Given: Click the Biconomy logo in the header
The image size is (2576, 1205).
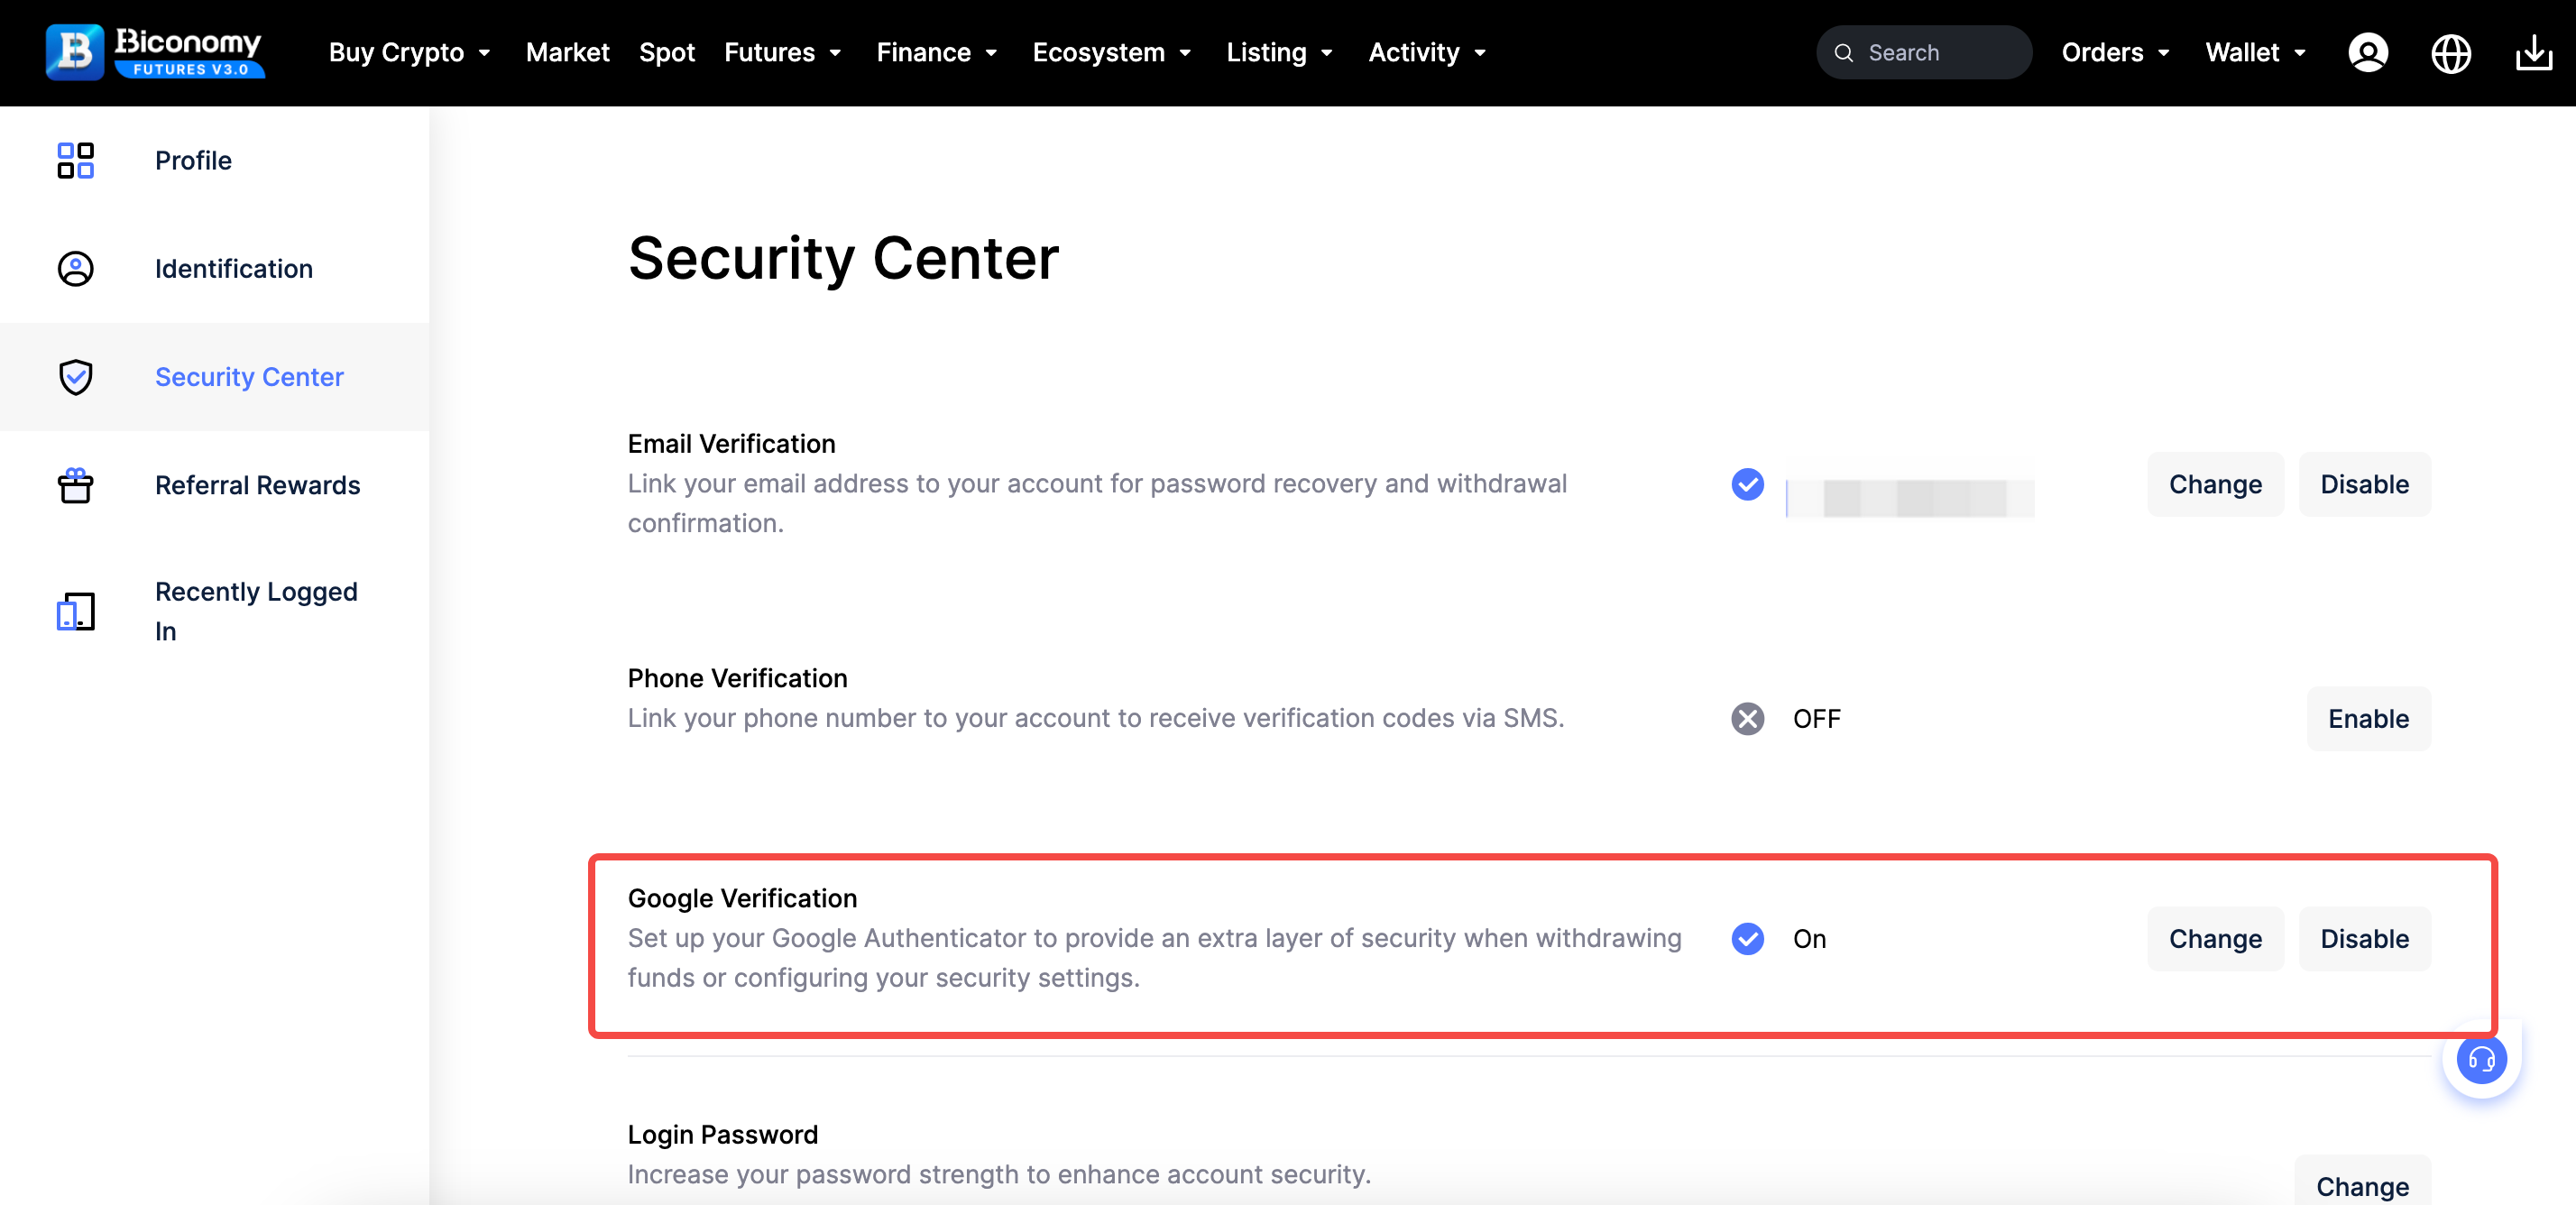Looking at the screenshot, I should pos(155,52).
